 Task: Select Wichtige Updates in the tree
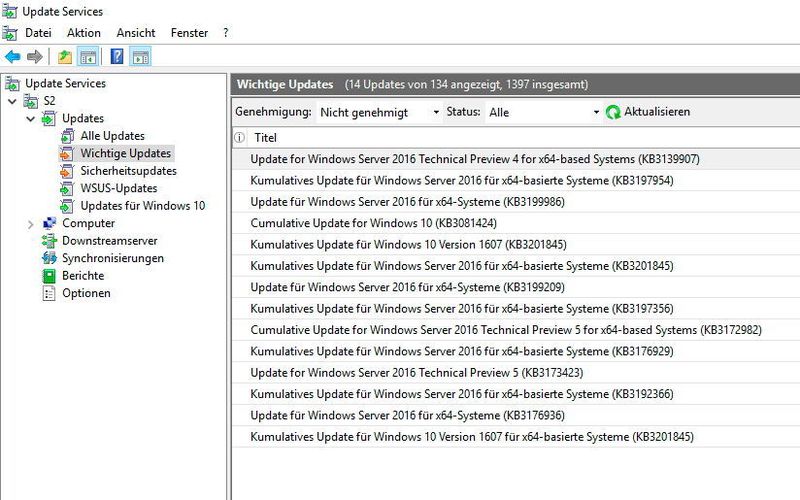coord(126,154)
